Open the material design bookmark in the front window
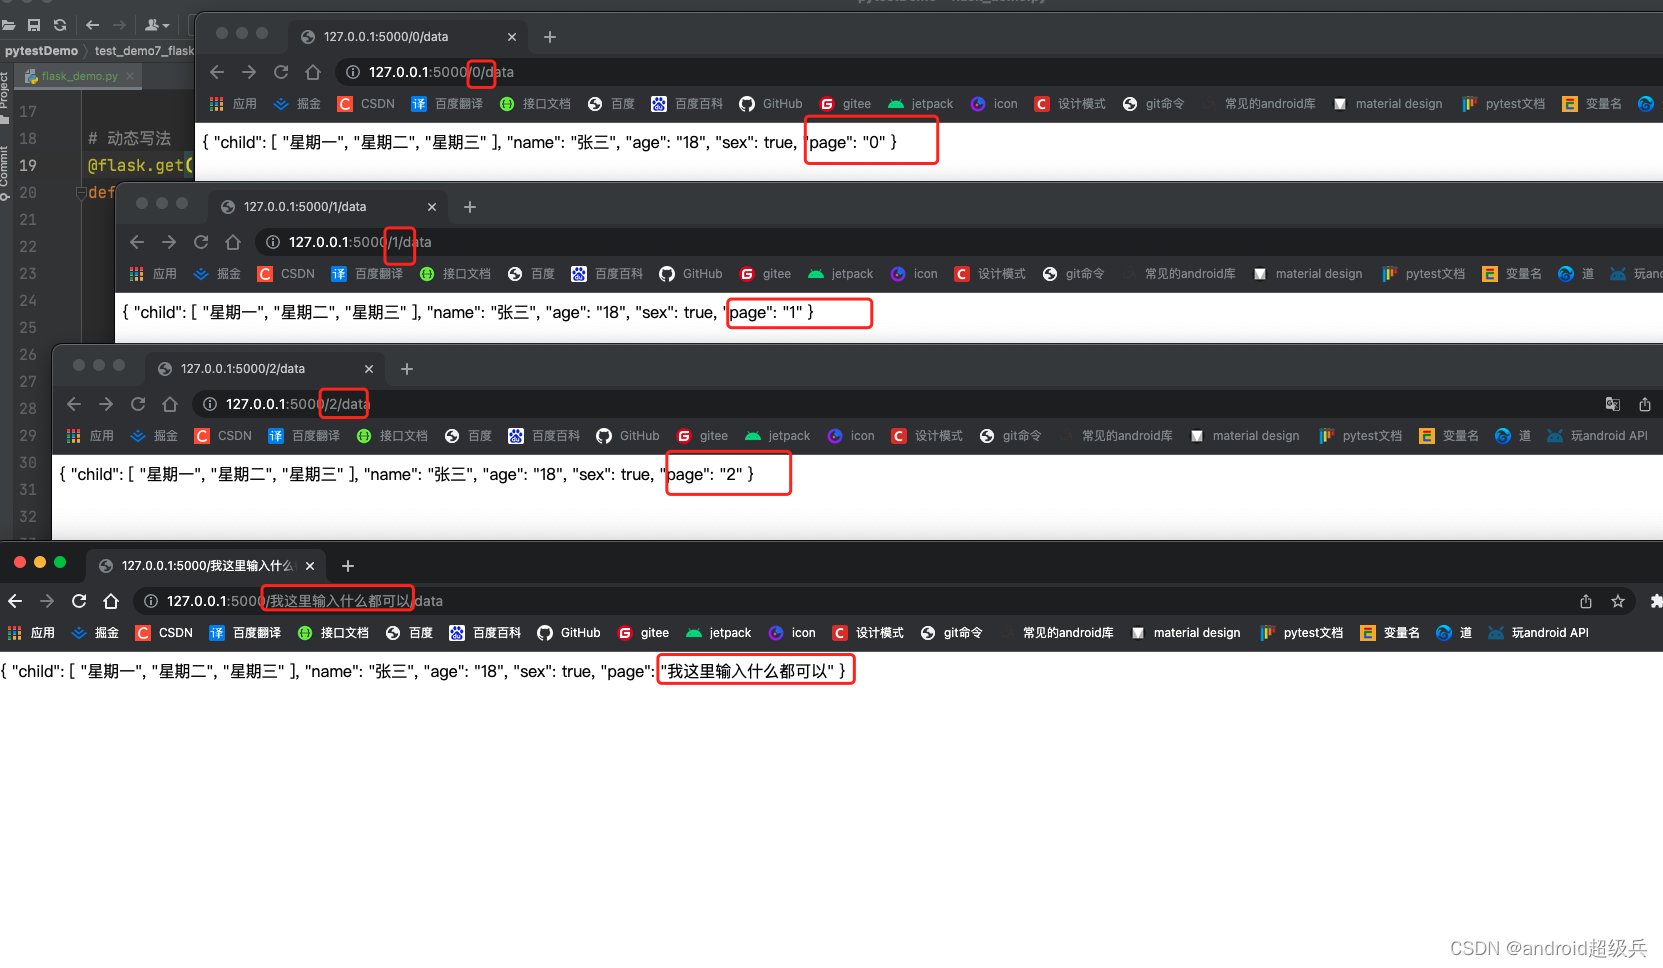 [1186, 633]
